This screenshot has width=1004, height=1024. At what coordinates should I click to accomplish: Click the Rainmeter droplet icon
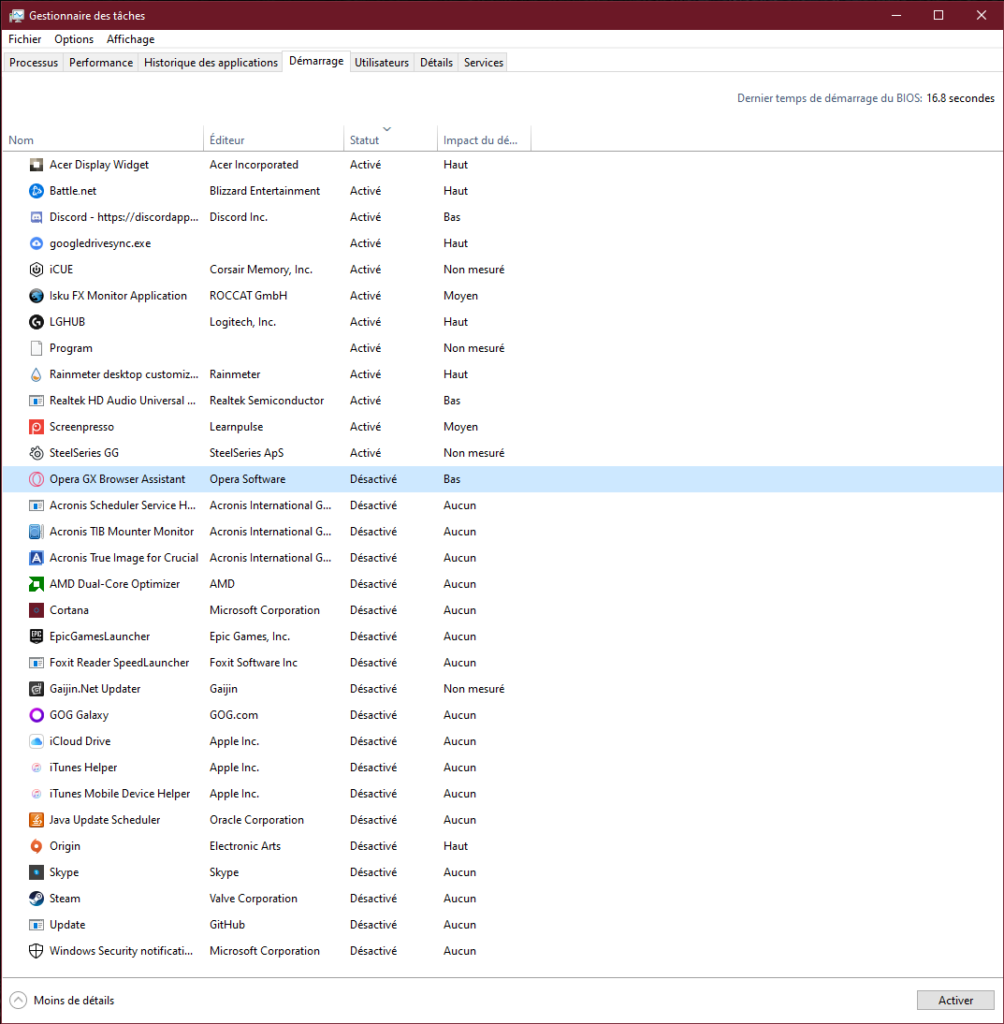coord(37,374)
